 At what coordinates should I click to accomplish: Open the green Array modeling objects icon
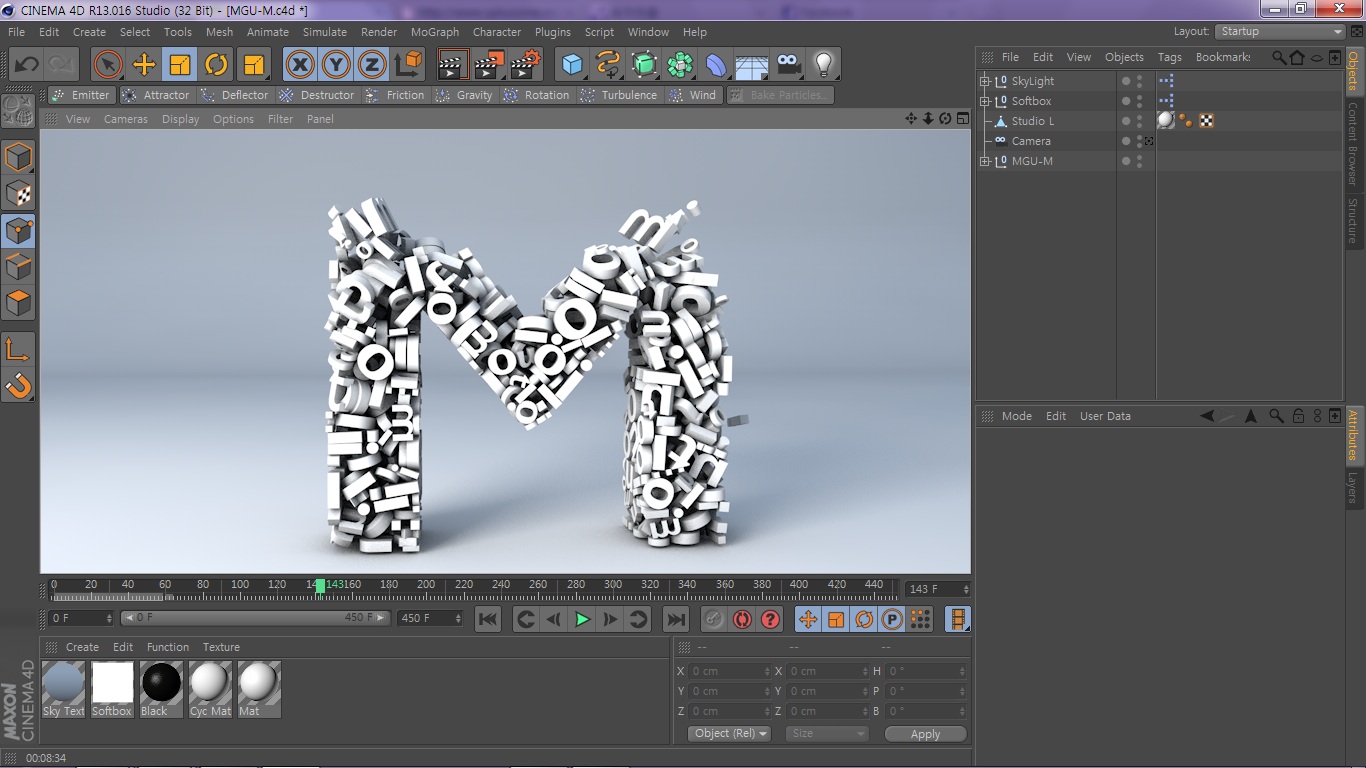(x=680, y=65)
